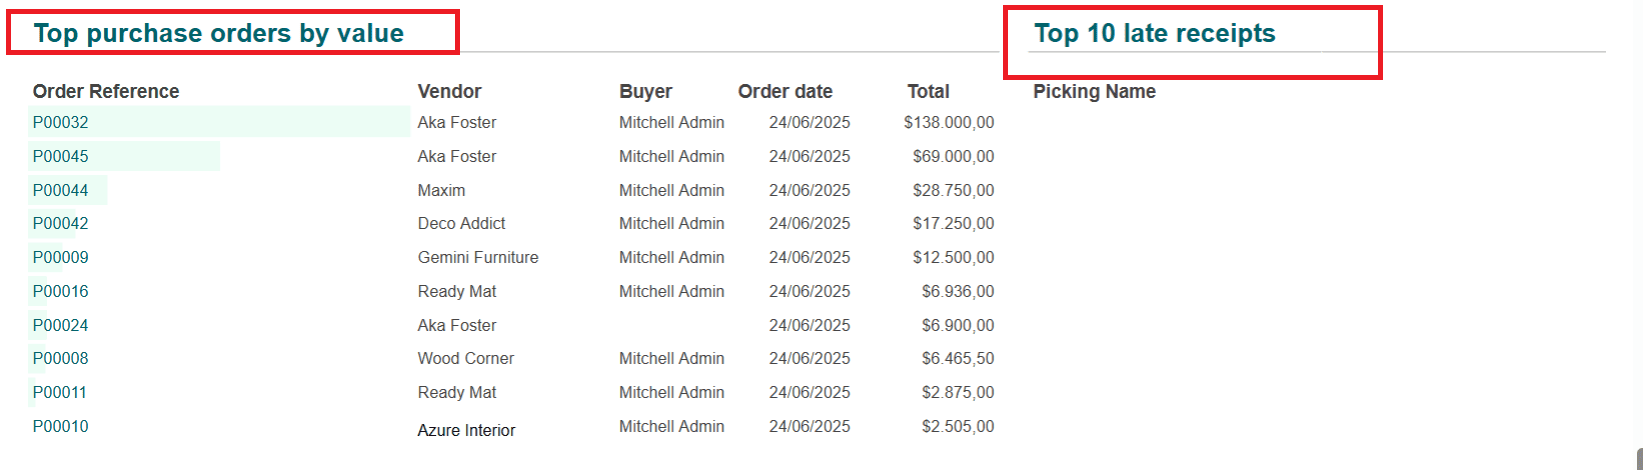Image resolution: width=1643 pixels, height=470 pixels.
Task: Click the Total column header
Action: [928, 91]
